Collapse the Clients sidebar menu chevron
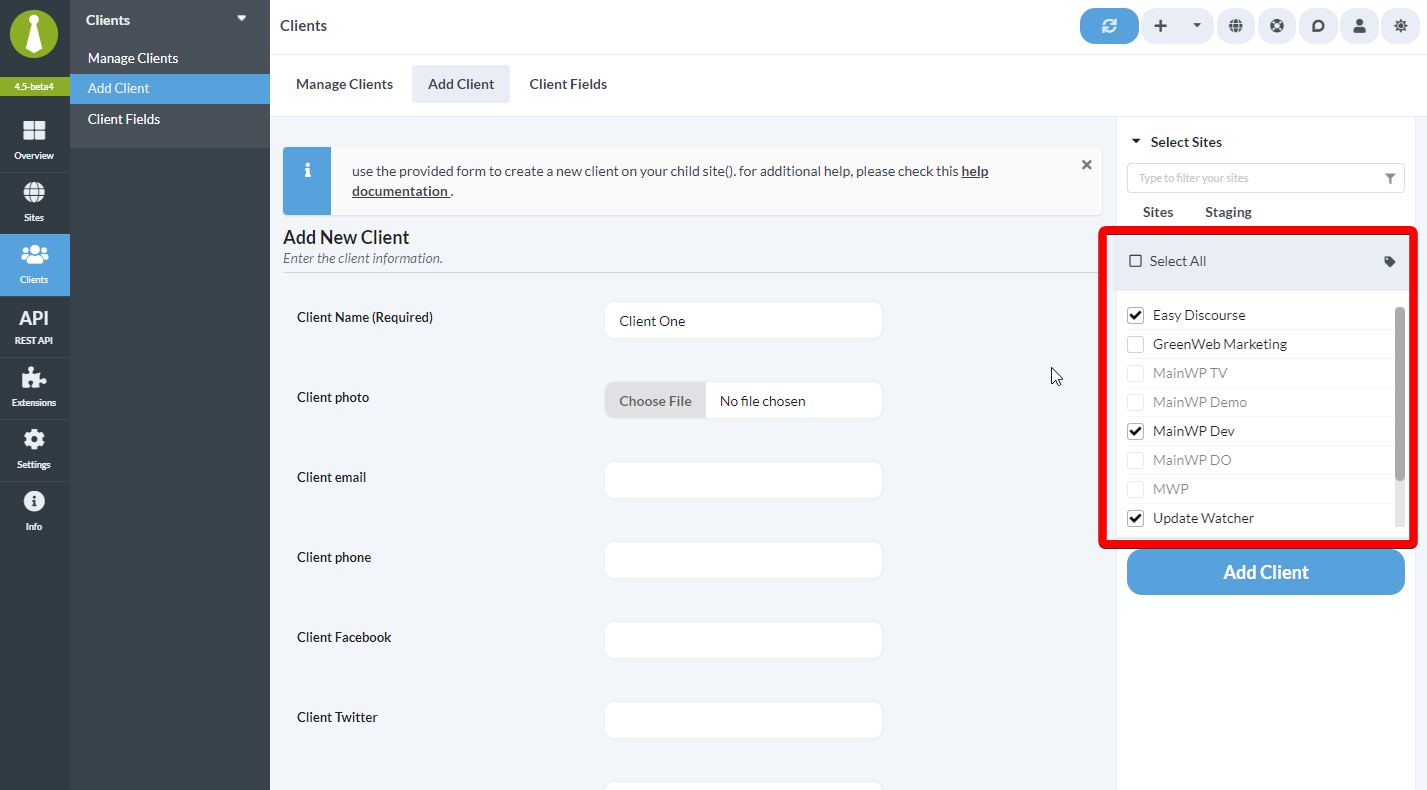Image resolution: width=1427 pixels, height=790 pixels. point(240,19)
